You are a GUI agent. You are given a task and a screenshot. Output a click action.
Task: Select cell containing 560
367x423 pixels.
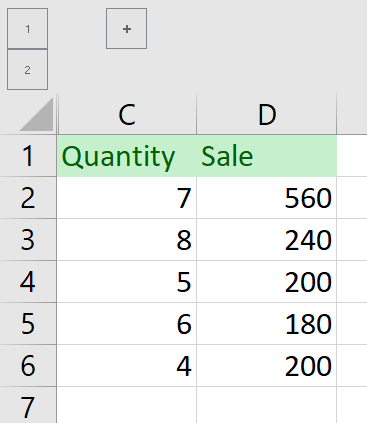pyautogui.click(x=267, y=198)
